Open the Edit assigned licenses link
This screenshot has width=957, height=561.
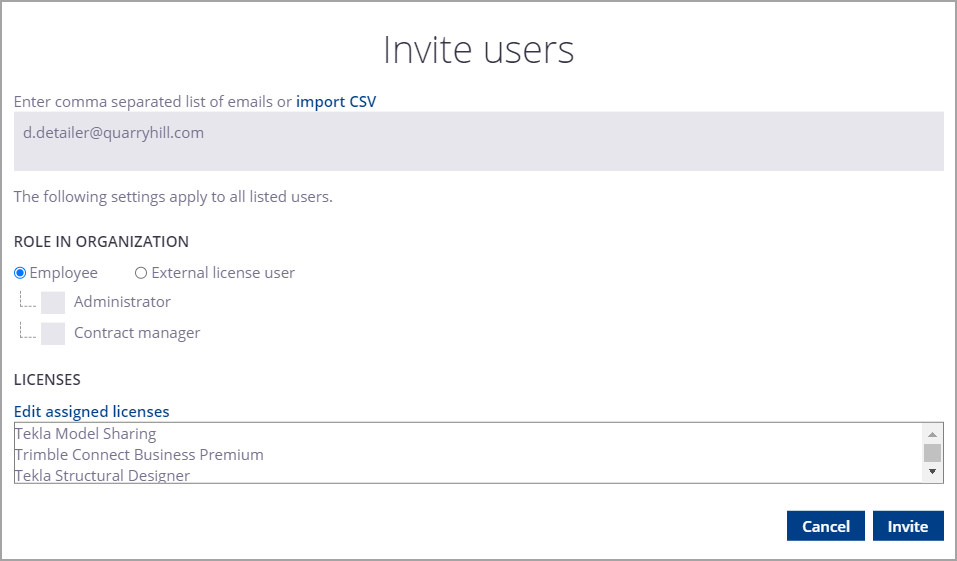tap(92, 411)
